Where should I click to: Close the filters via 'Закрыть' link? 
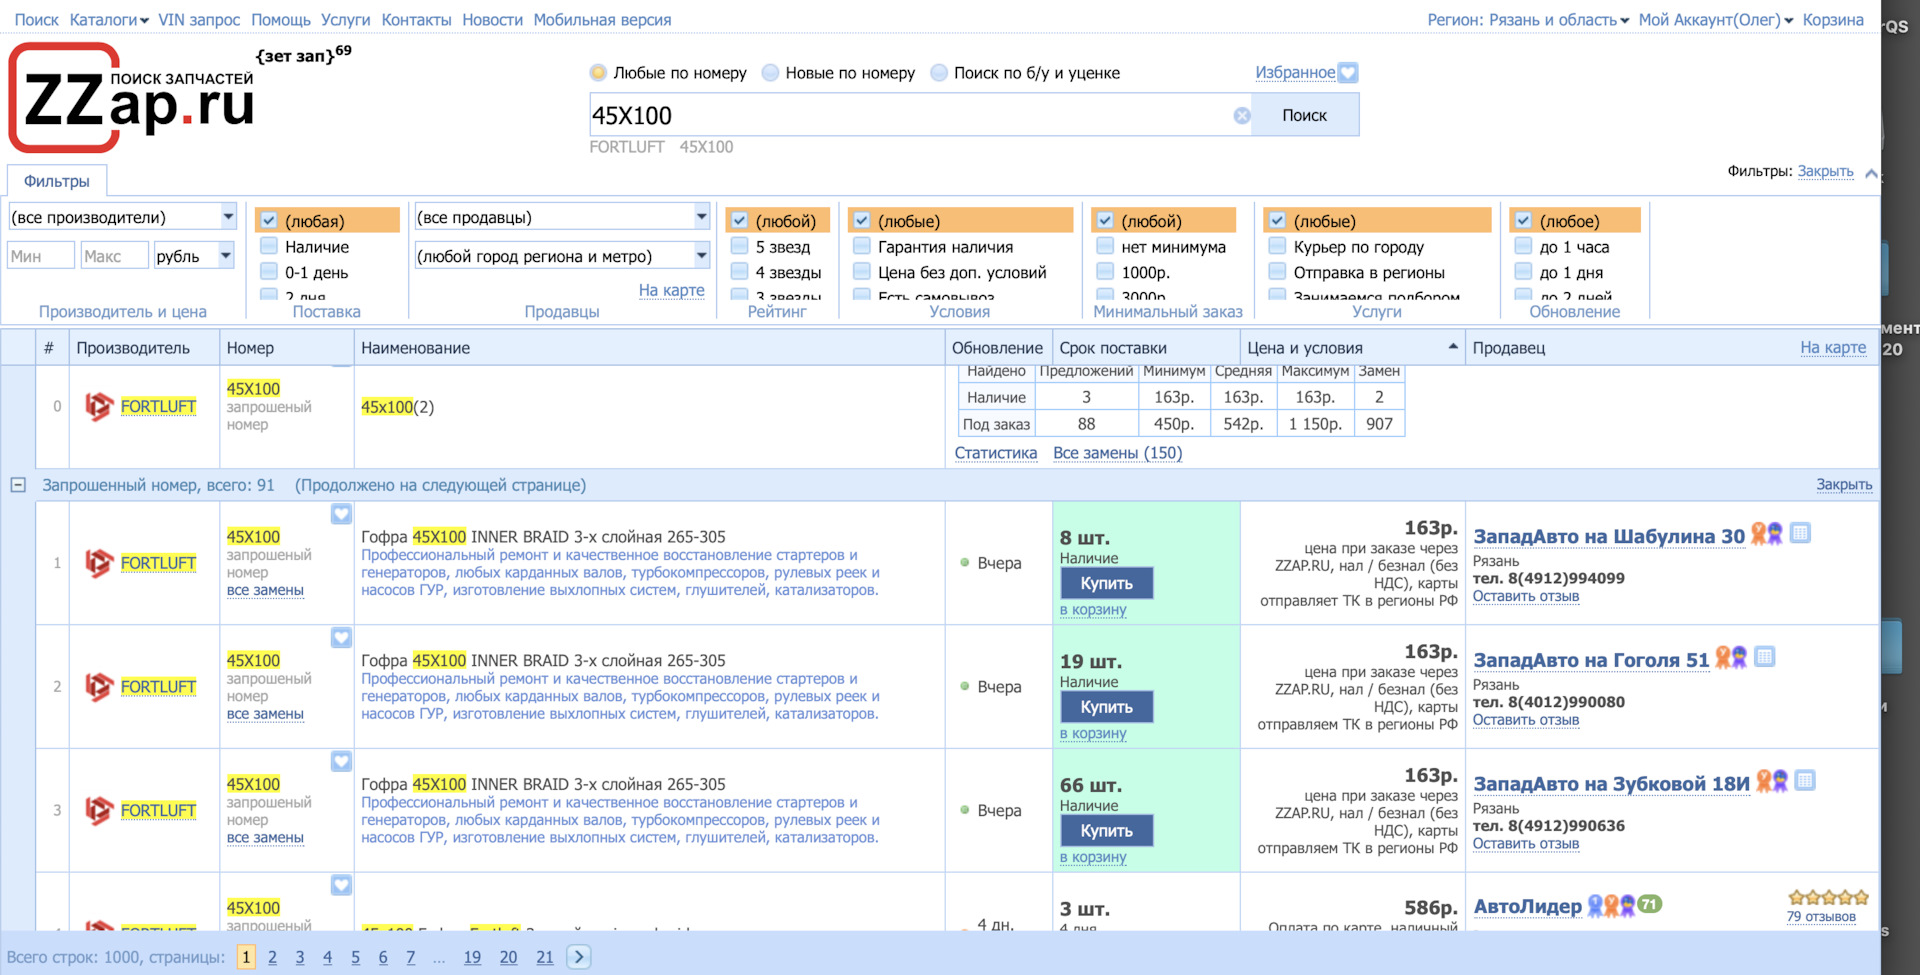pos(1825,171)
